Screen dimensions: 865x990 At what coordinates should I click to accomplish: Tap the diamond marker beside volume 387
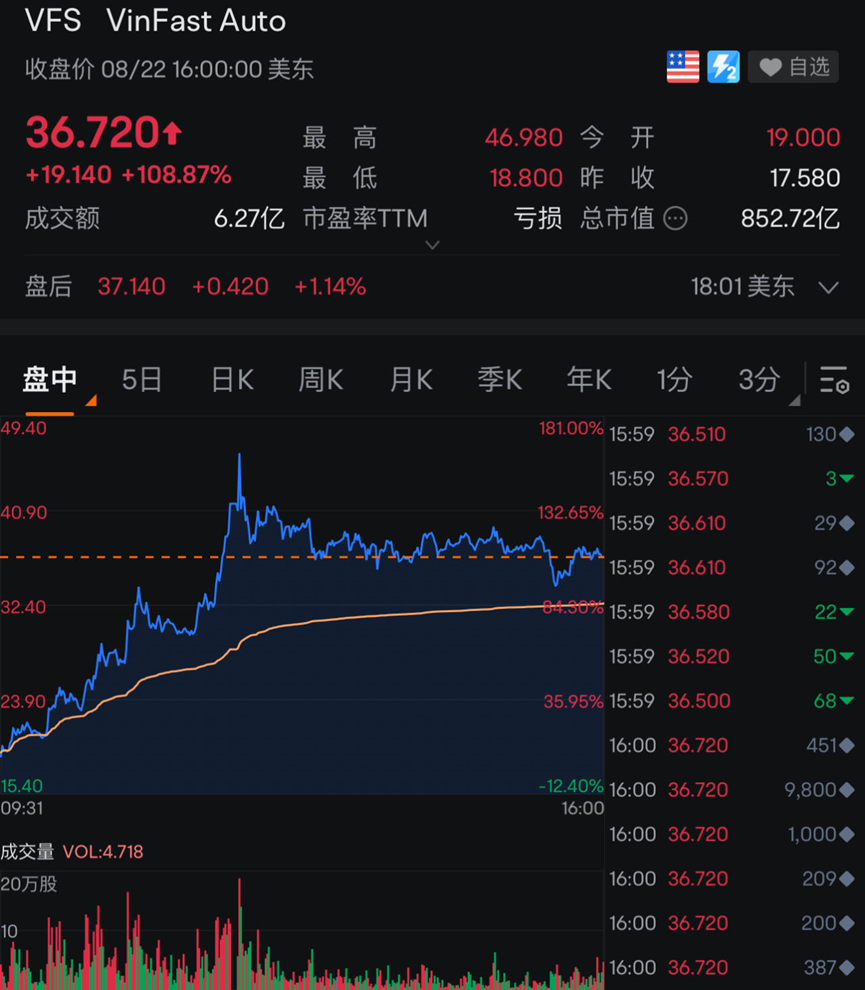[x=847, y=967]
